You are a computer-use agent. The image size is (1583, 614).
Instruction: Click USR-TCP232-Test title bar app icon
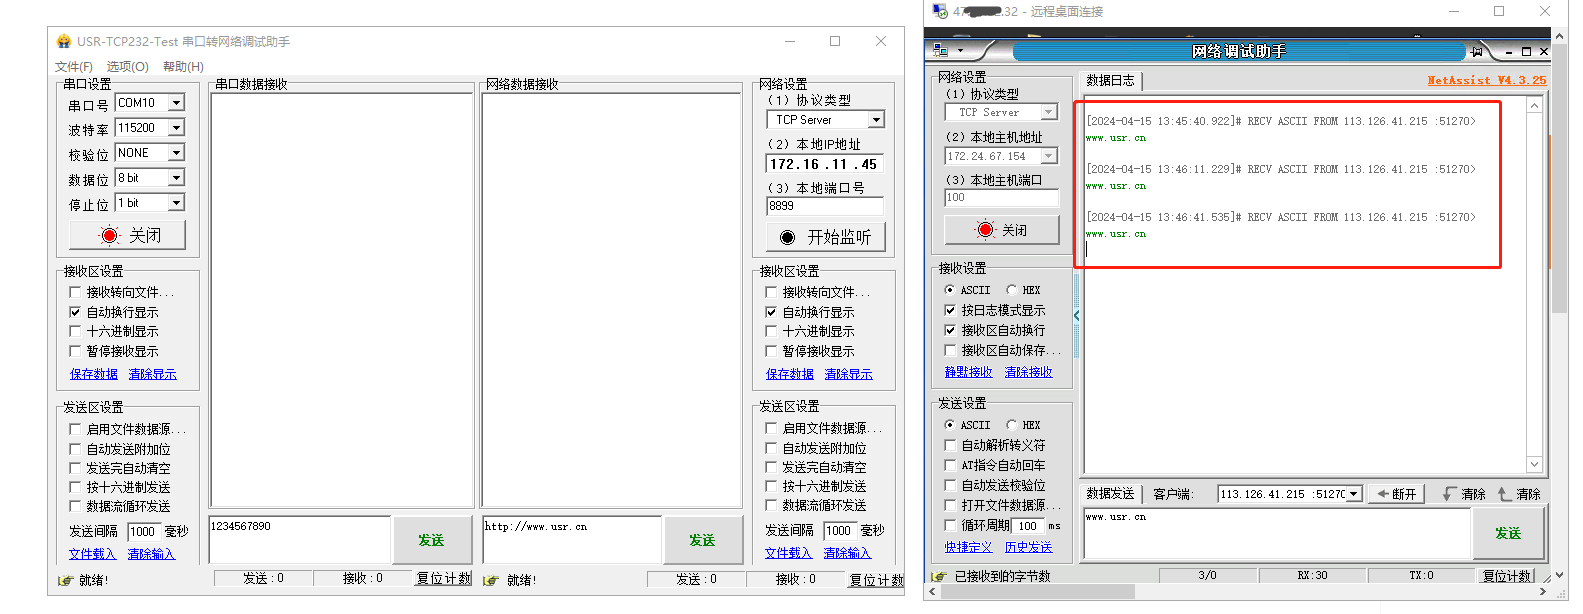click(x=64, y=41)
